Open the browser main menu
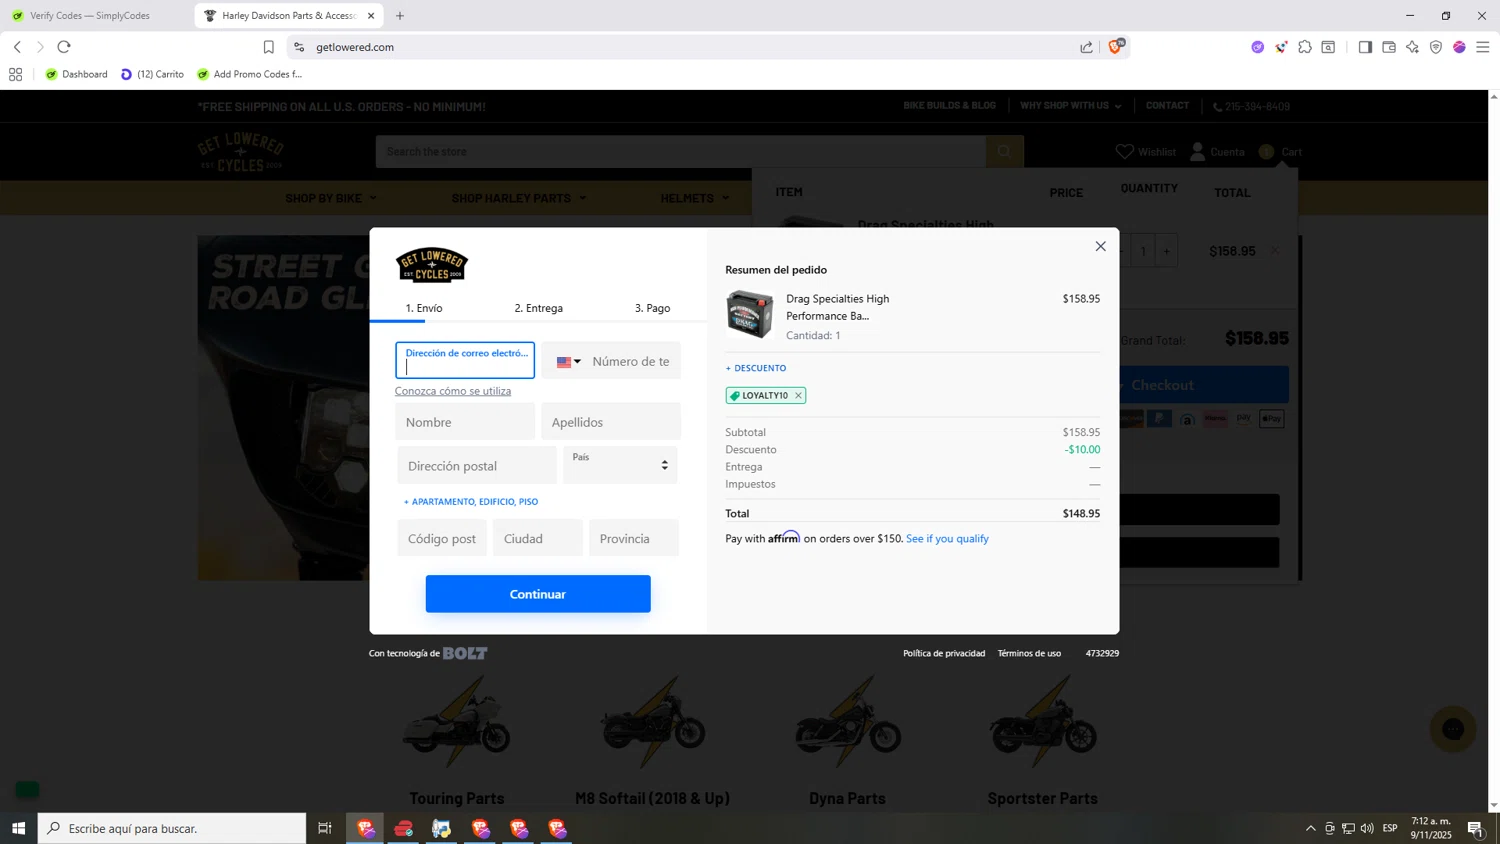This screenshot has width=1500, height=844. coord(1483,47)
